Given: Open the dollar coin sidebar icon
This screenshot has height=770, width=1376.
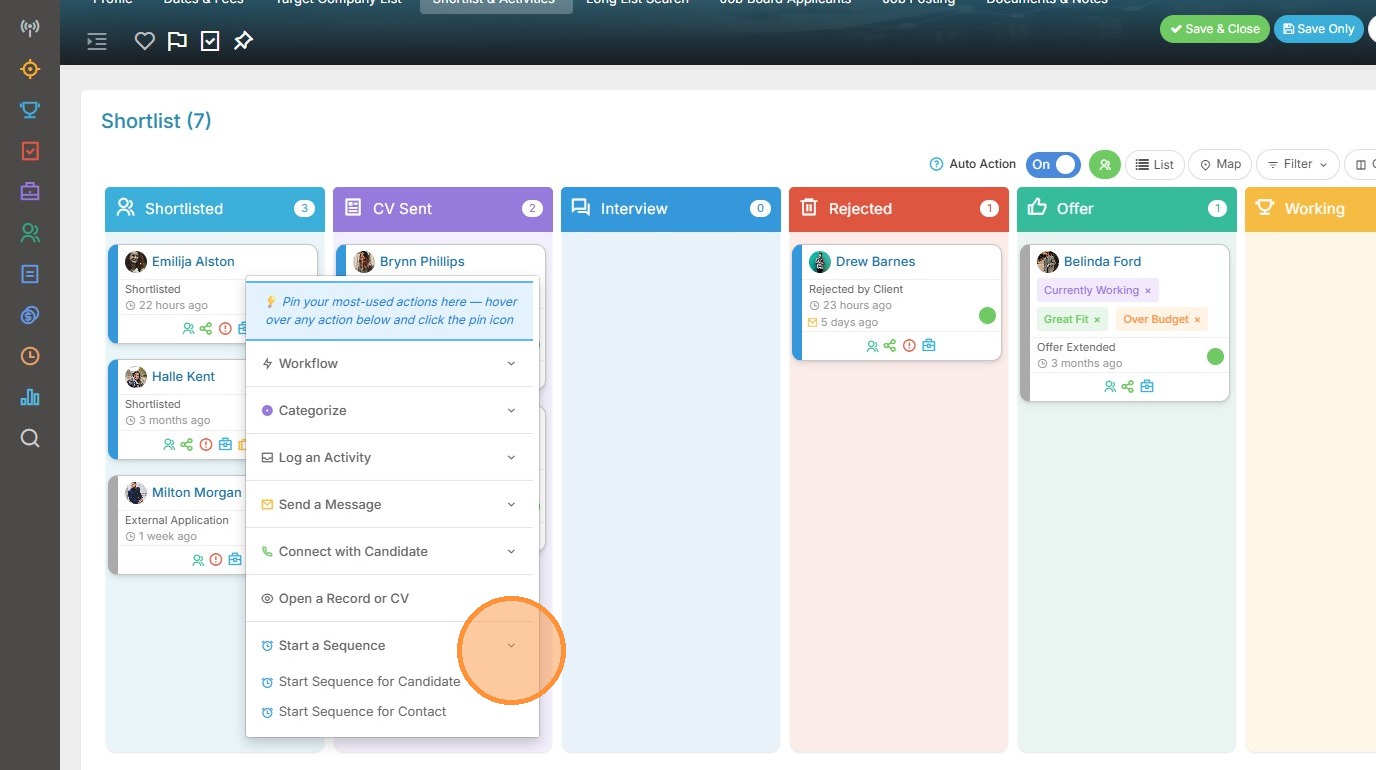Looking at the screenshot, I should (x=30, y=315).
